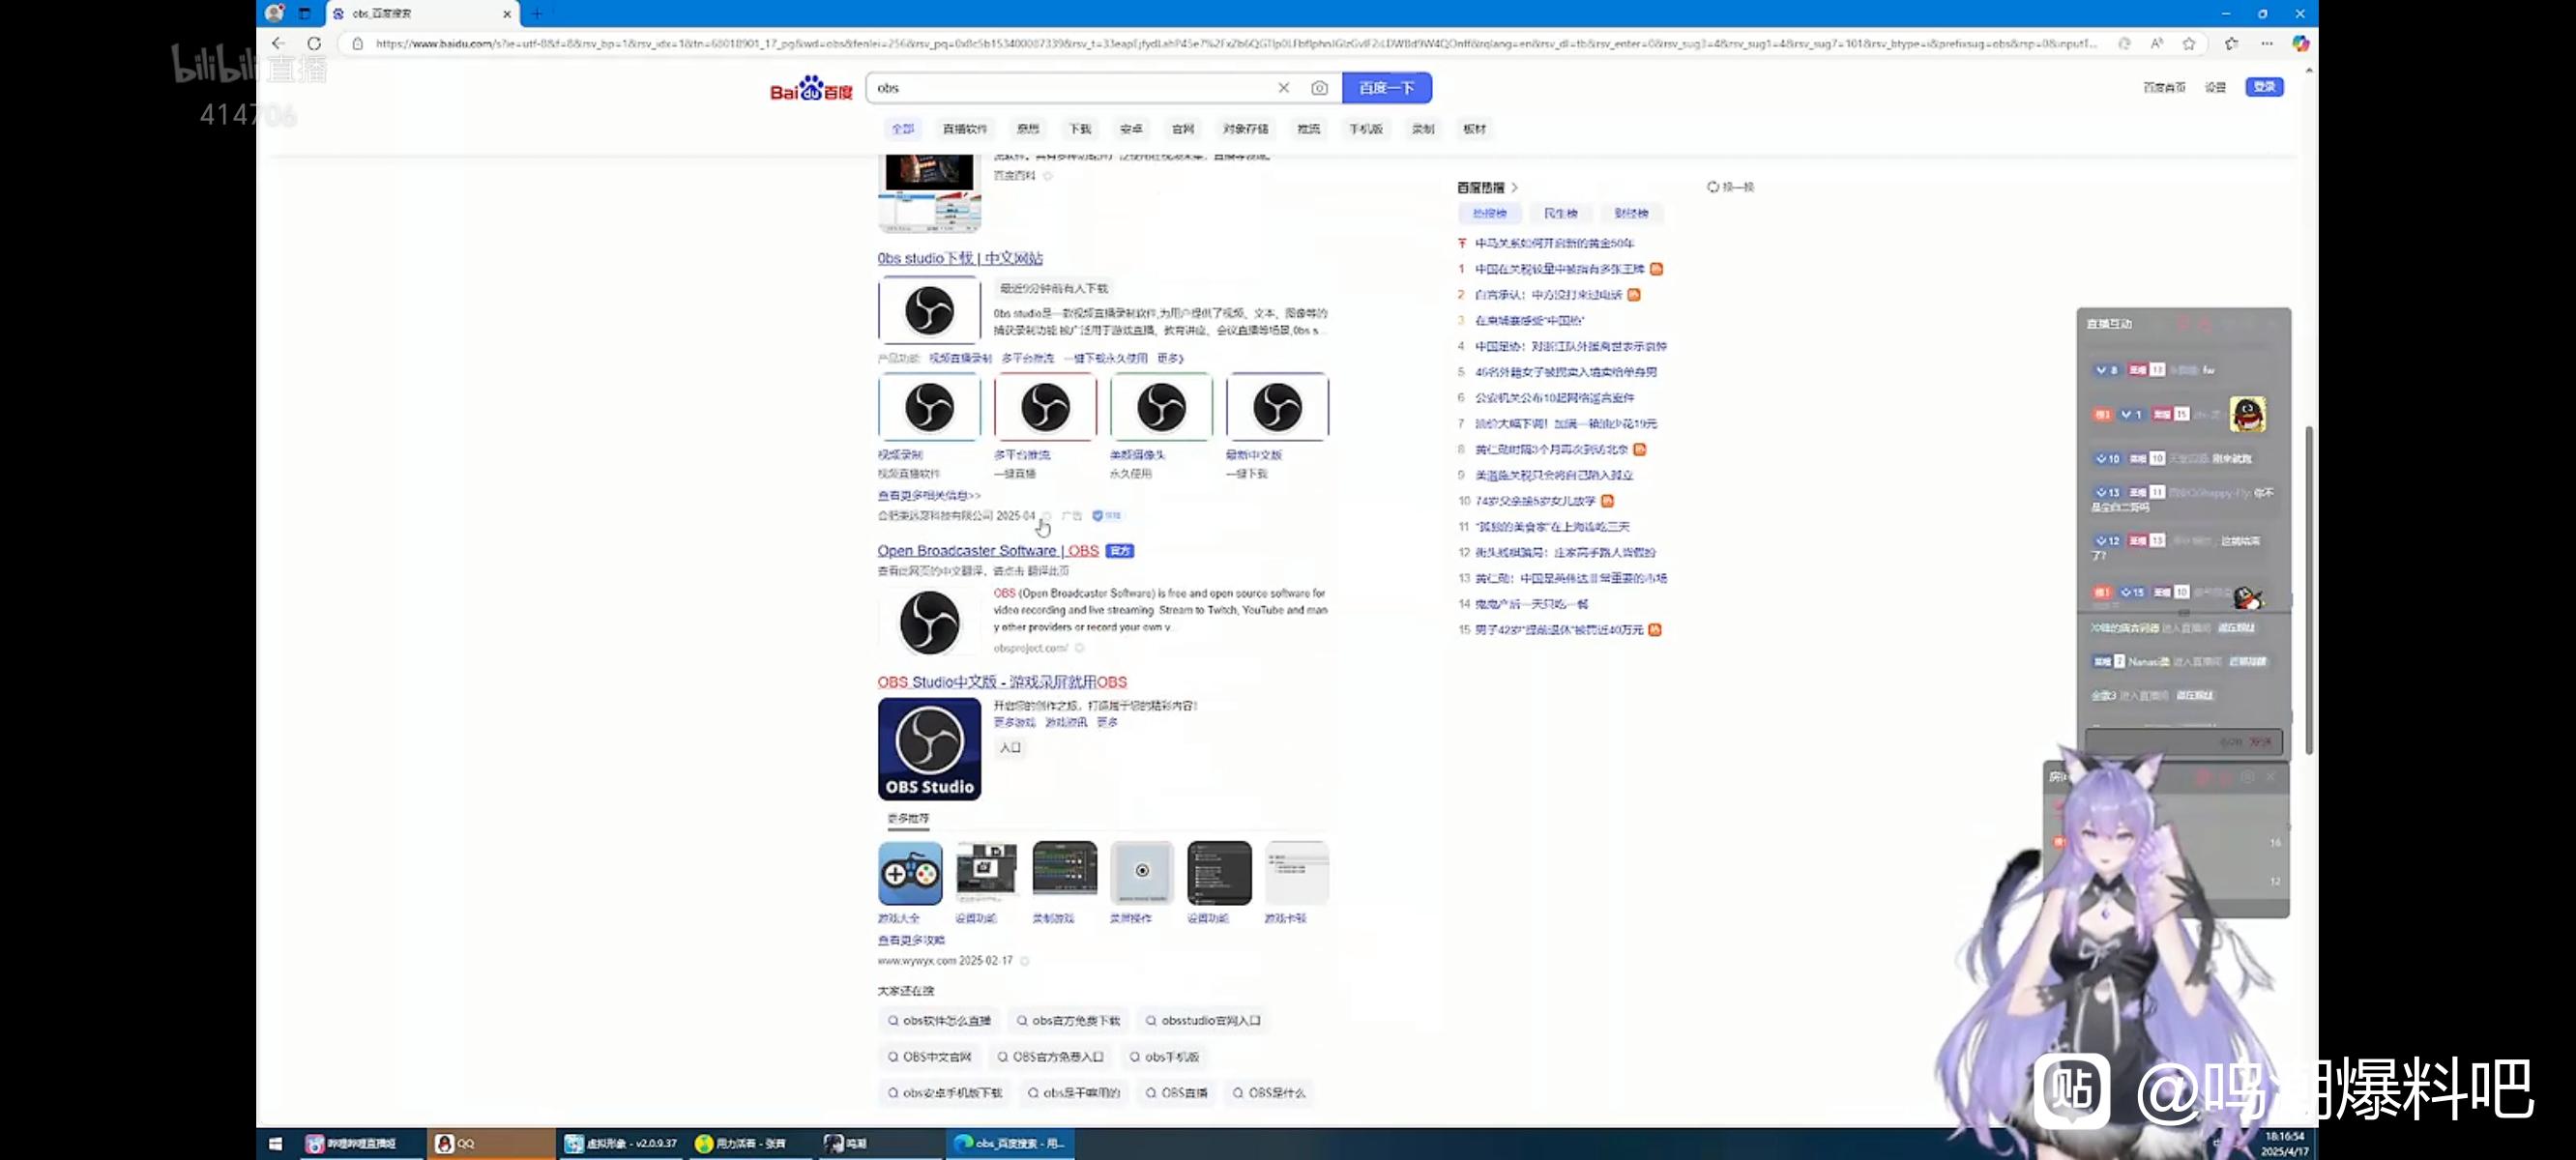The width and height of the screenshot is (2576, 1160).
Task: Select the 直播软件 filter tab
Action: tap(964, 129)
